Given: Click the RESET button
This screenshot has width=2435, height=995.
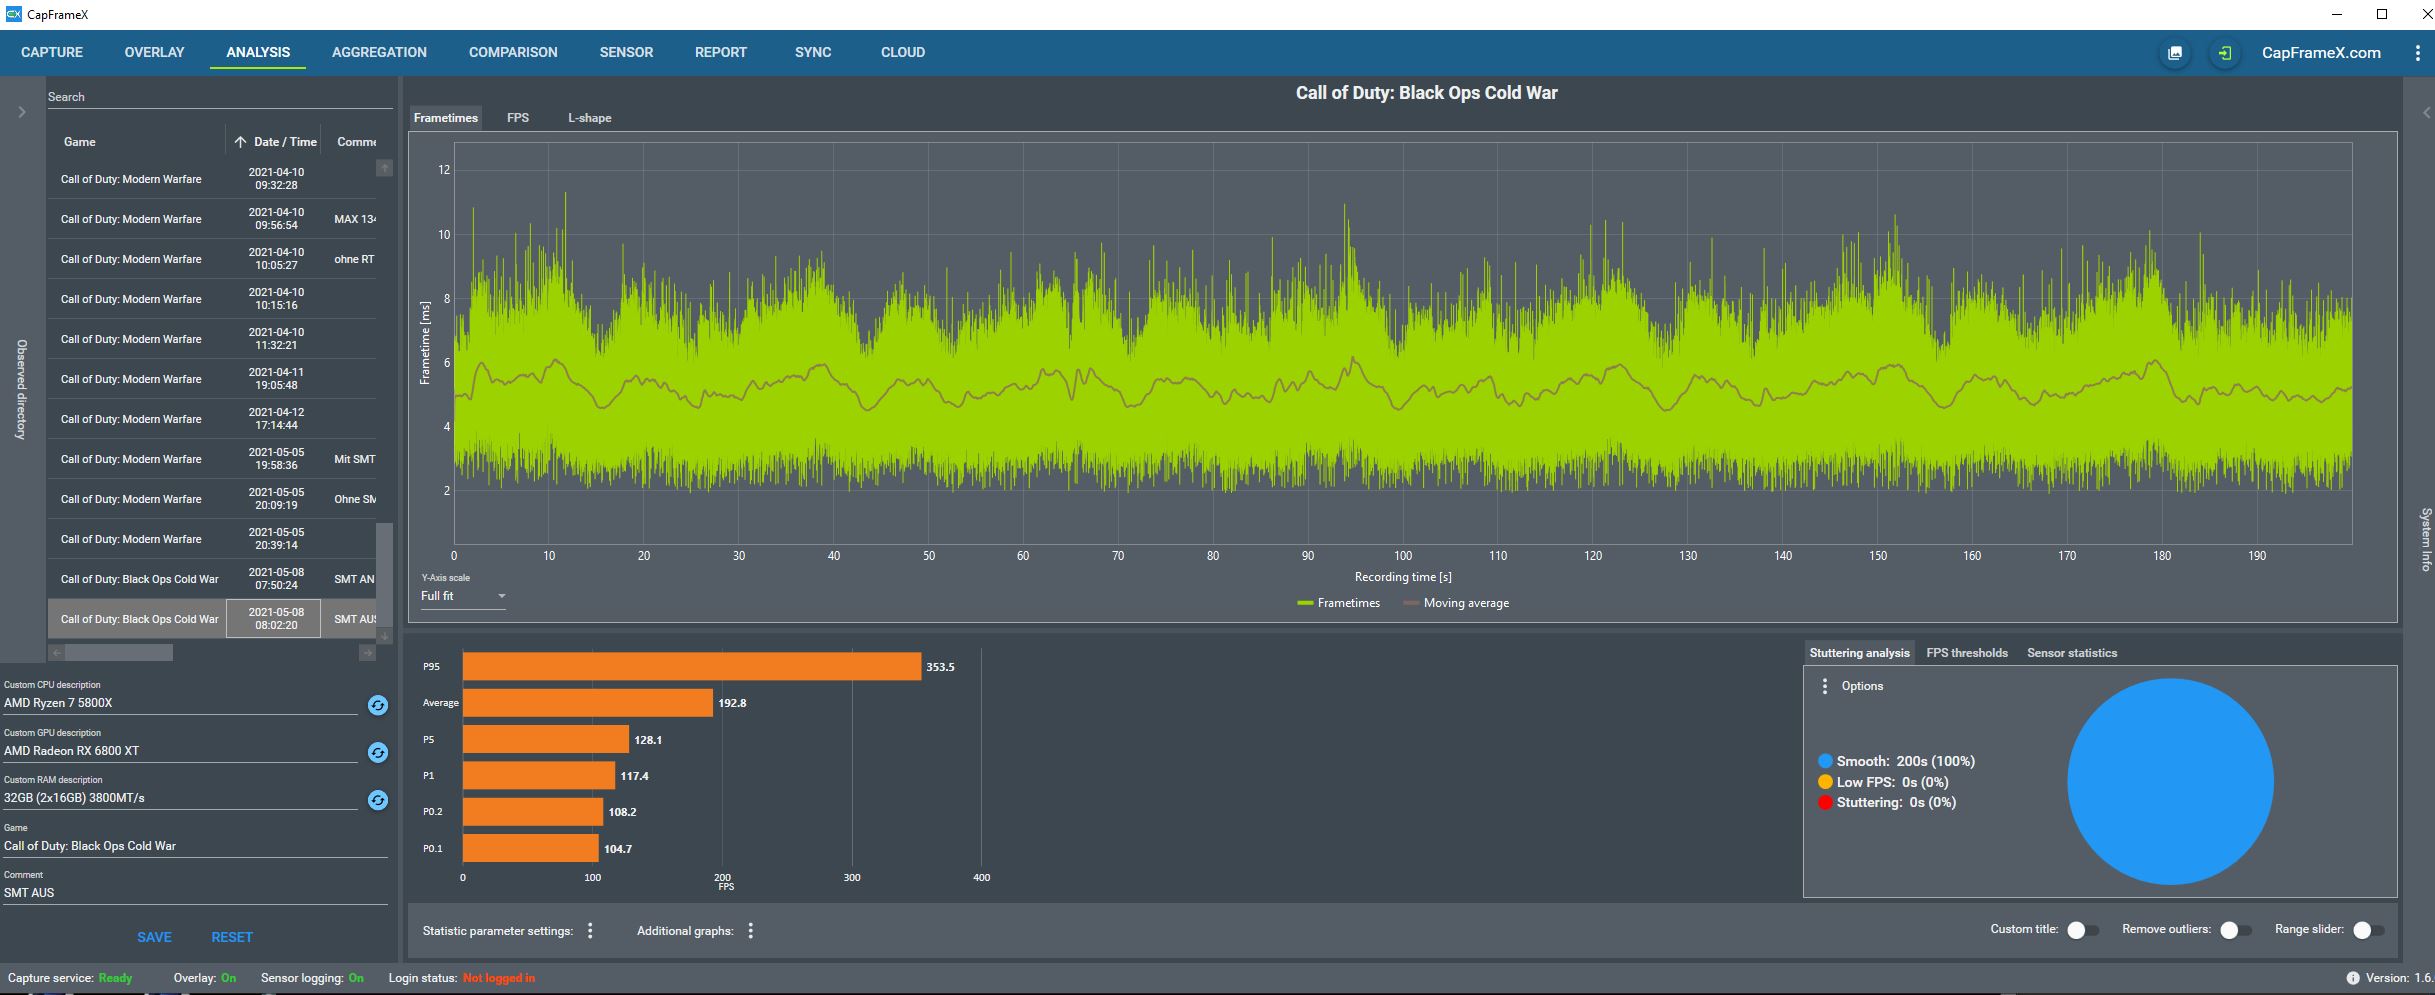Looking at the screenshot, I should click(232, 937).
